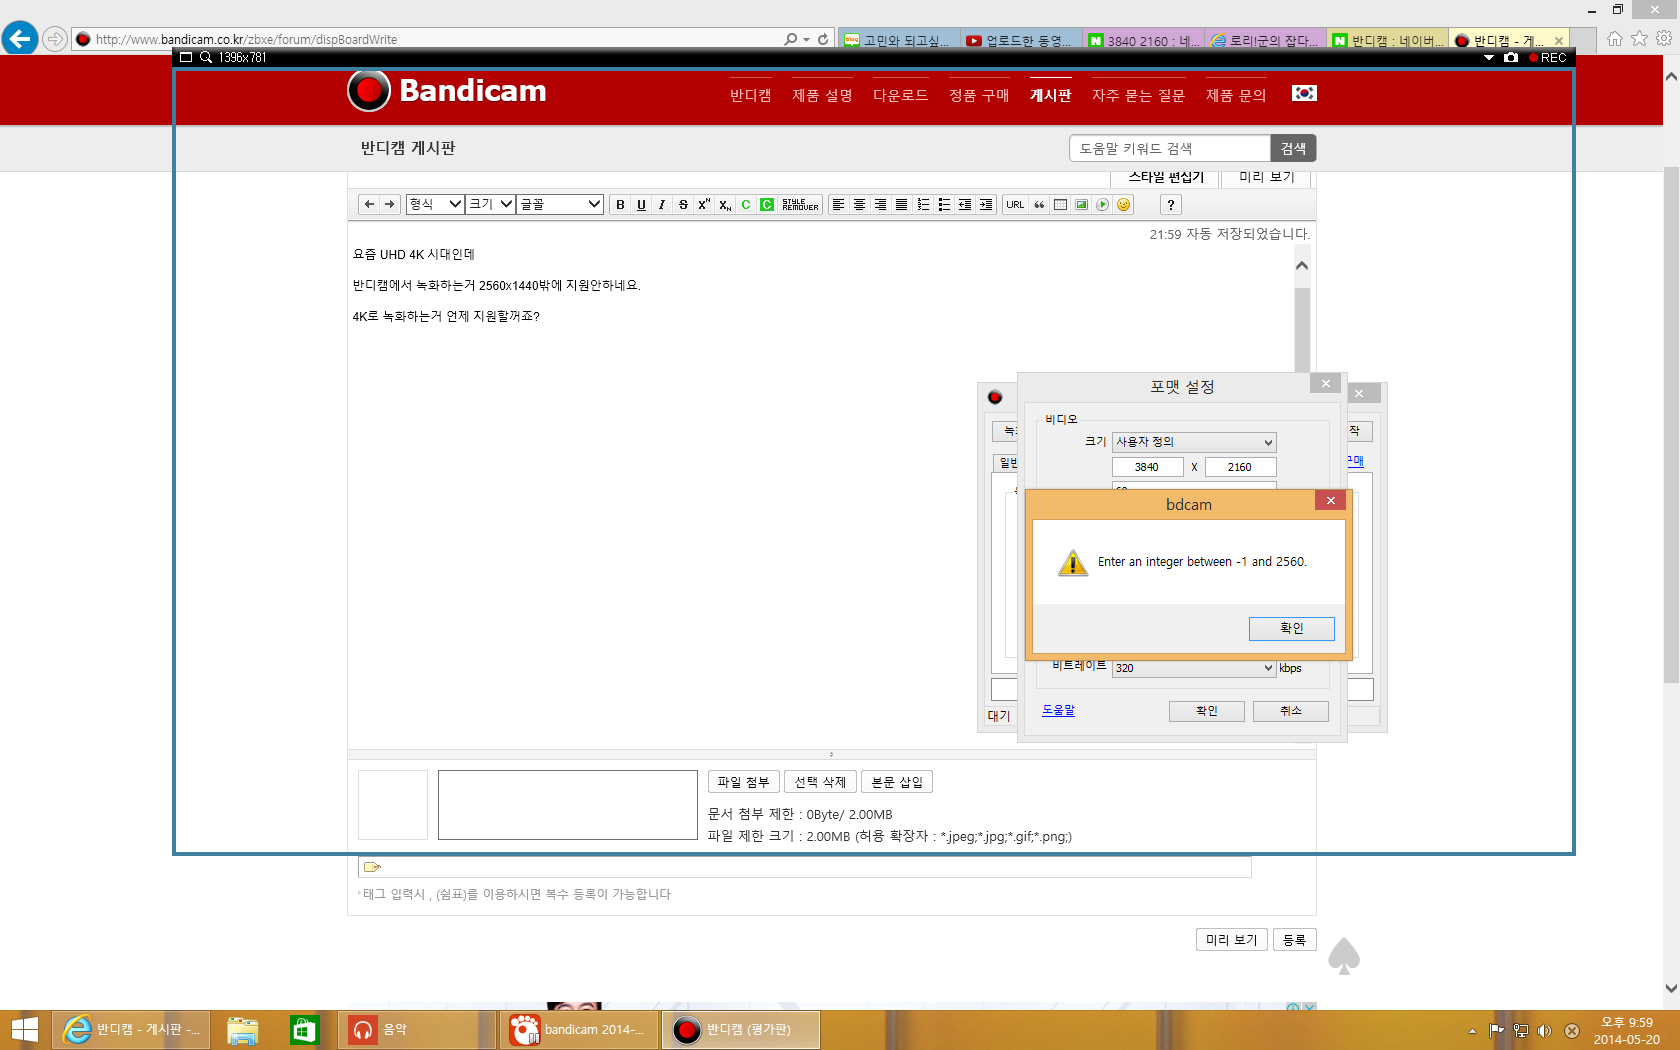Toggle italic formatting in the editor
The image size is (1680, 1050).
[662, 204]
